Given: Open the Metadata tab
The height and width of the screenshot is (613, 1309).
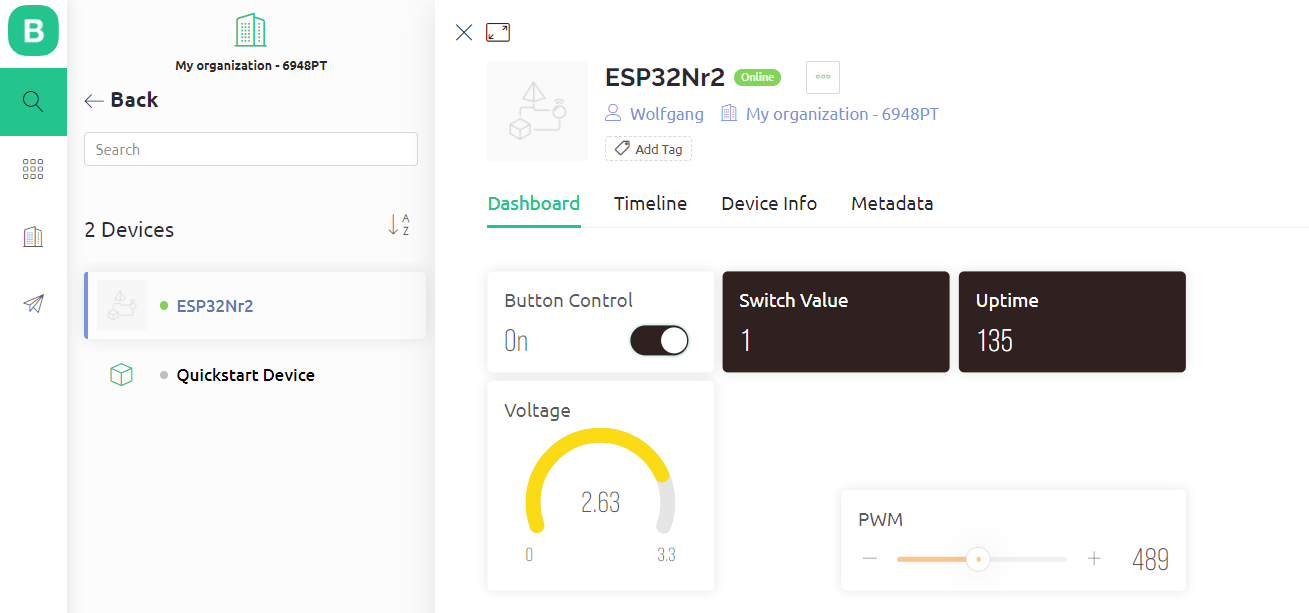Looking at the screenshot, I should pyautogui.click(x=892, y=204).
